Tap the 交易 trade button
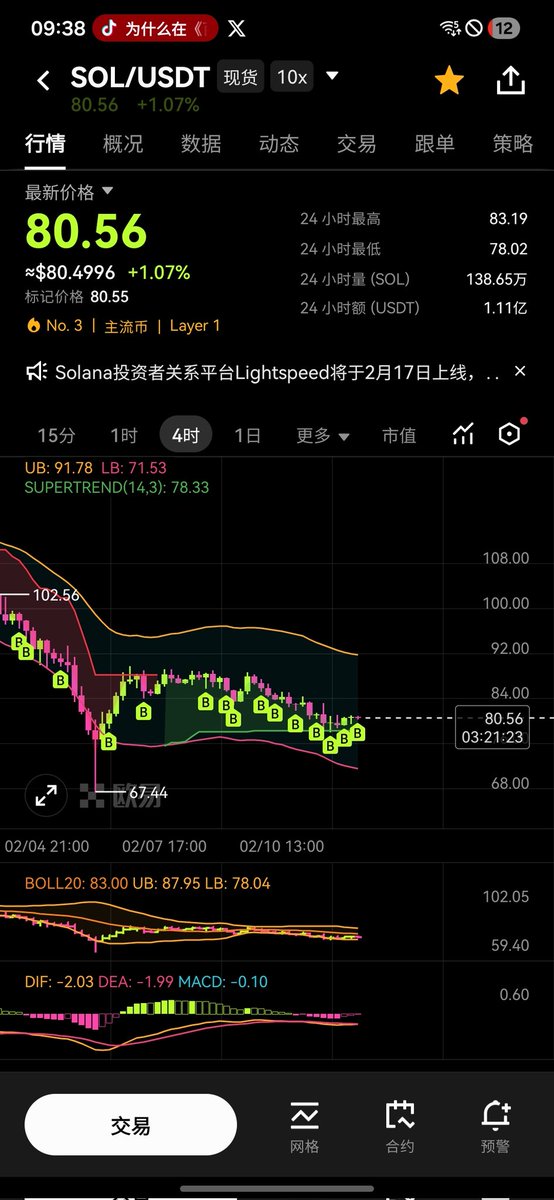 [131, 1127]
